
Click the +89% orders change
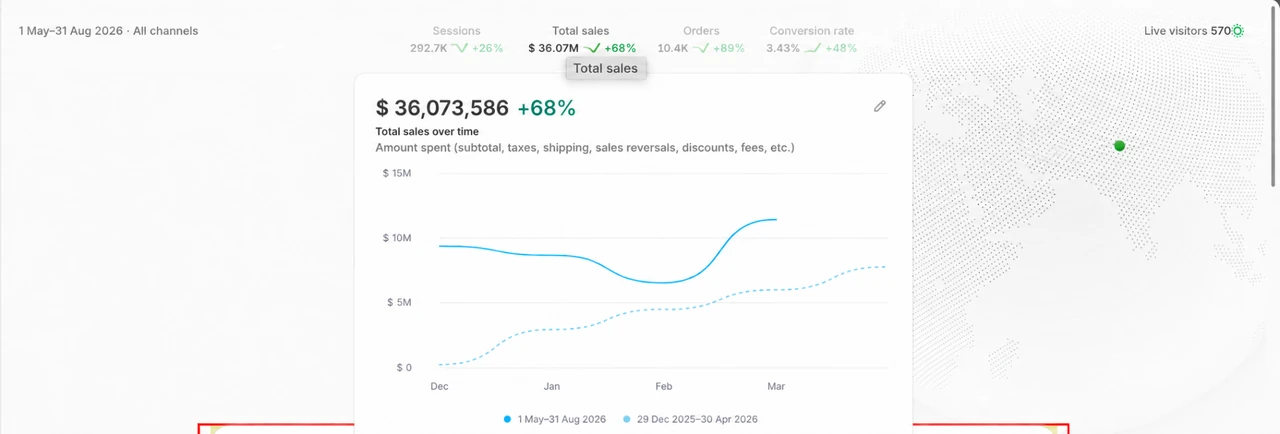(729, 48)
